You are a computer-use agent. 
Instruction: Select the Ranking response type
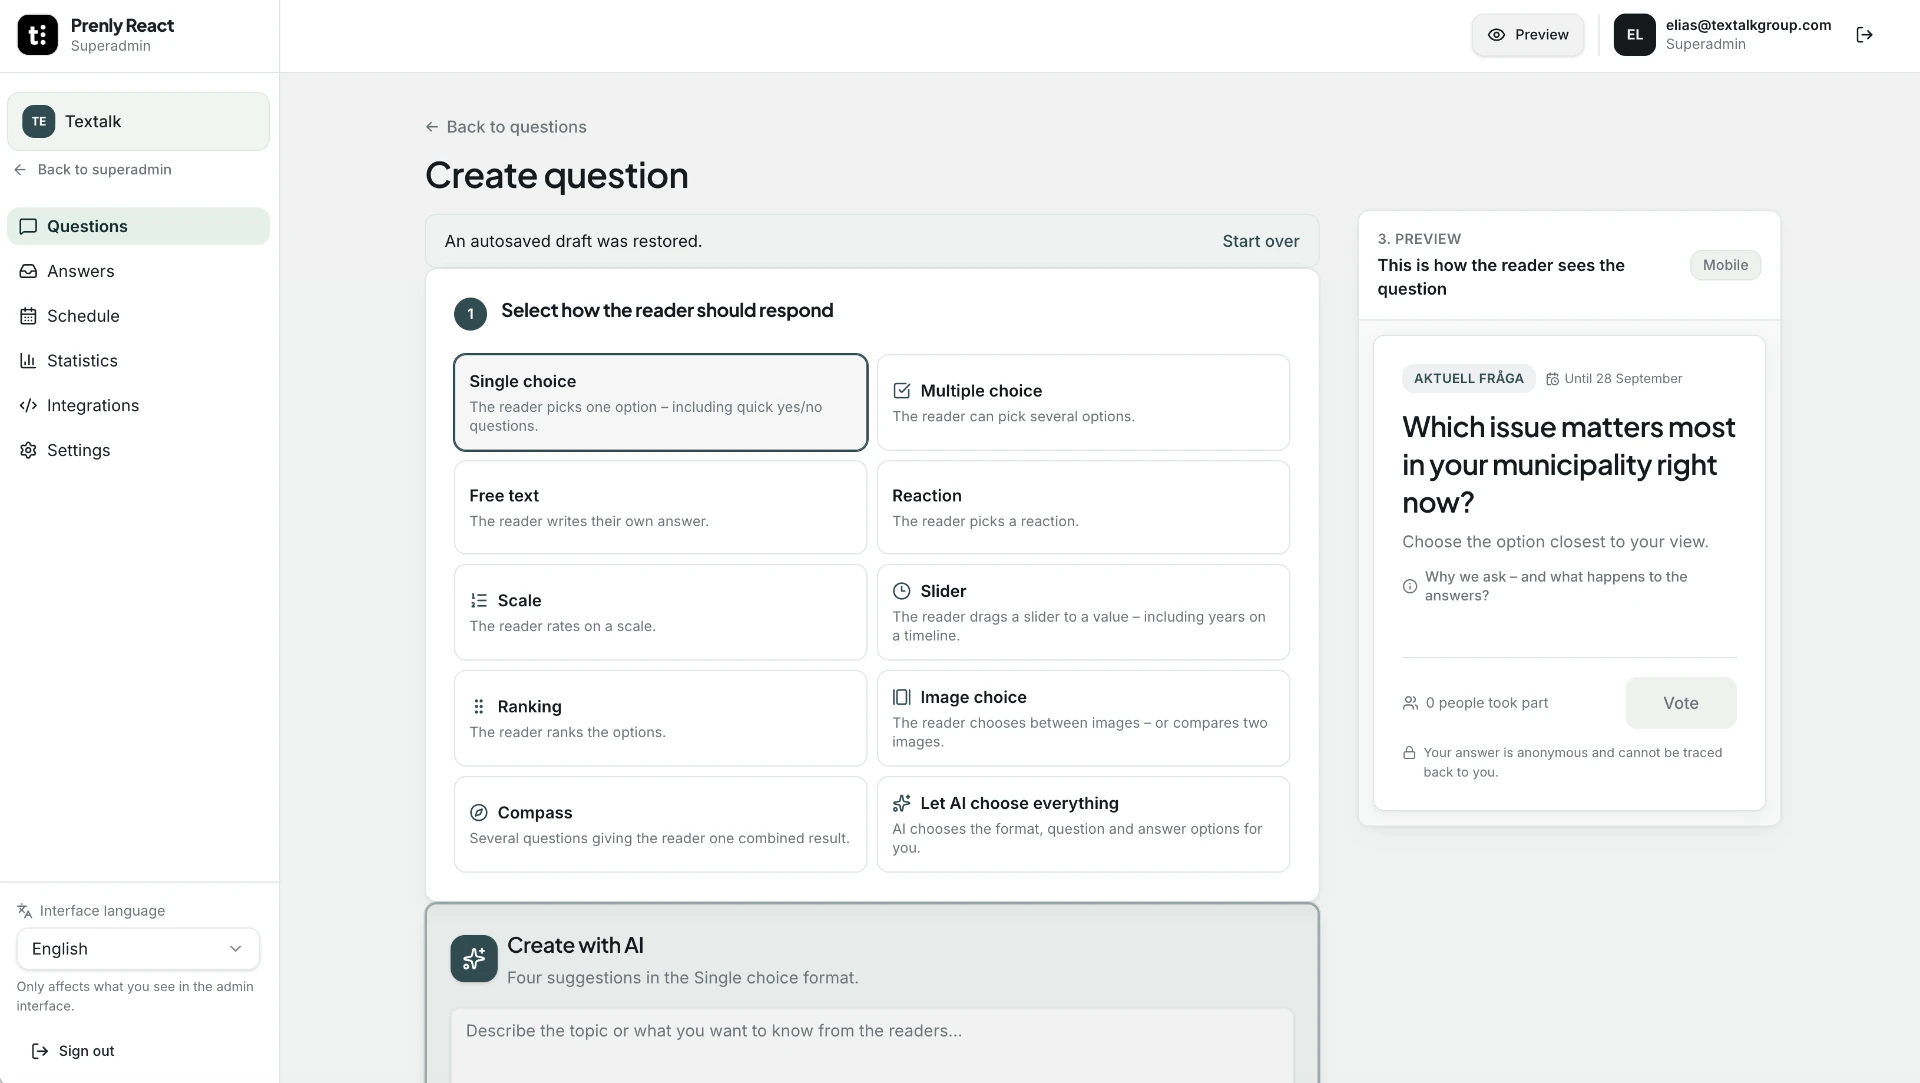pos(660,718)
